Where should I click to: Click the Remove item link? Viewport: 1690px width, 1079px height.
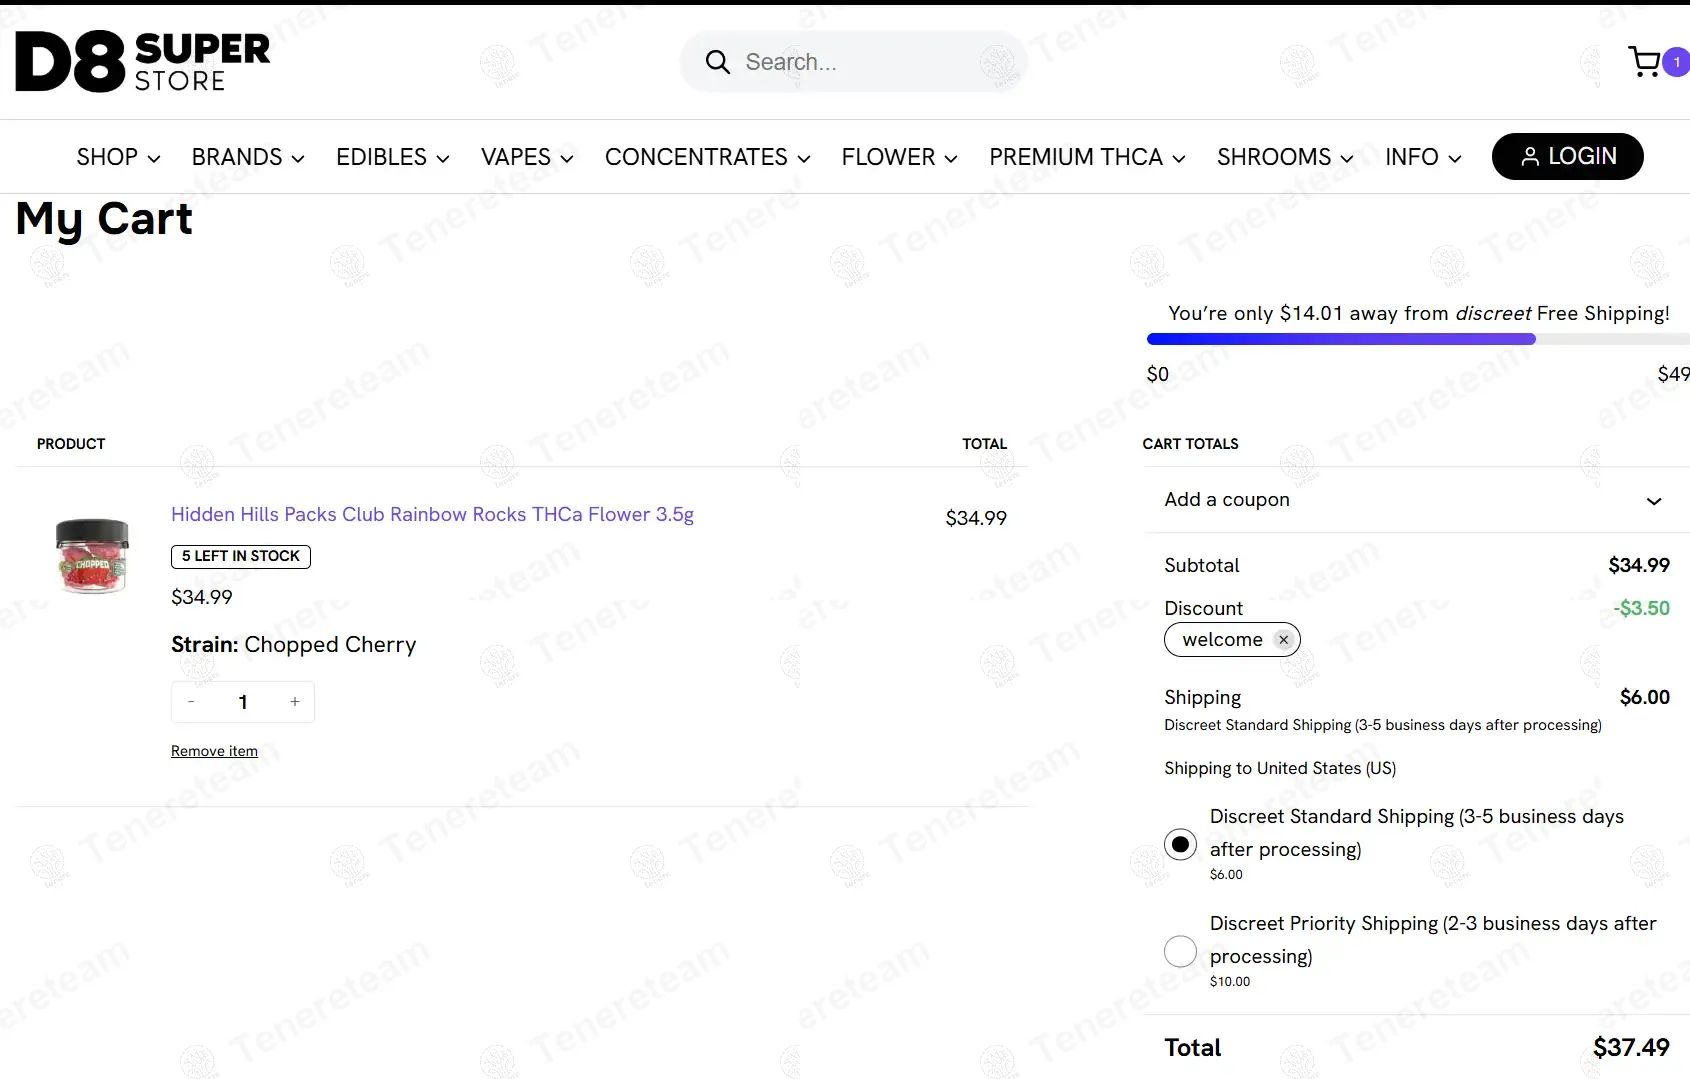[x=214, y=751]
